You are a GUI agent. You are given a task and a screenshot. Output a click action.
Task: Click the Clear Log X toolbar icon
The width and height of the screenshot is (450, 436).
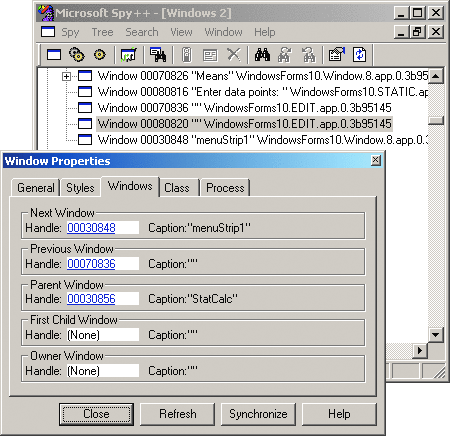234,55
